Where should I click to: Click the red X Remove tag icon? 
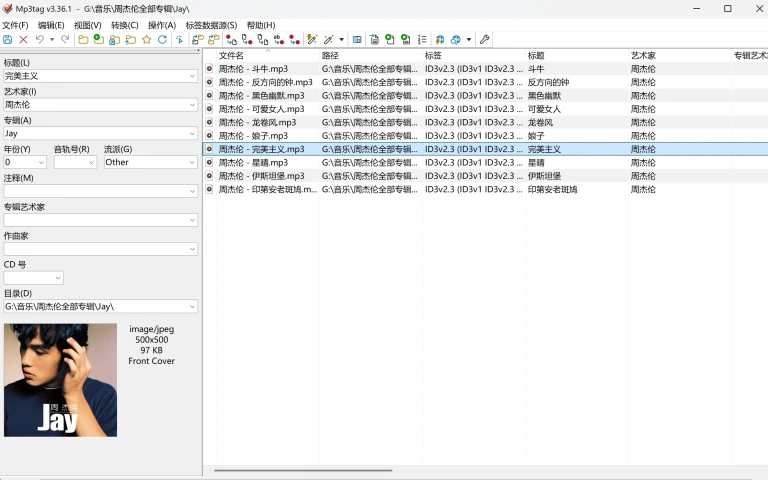tap(23, 40)
